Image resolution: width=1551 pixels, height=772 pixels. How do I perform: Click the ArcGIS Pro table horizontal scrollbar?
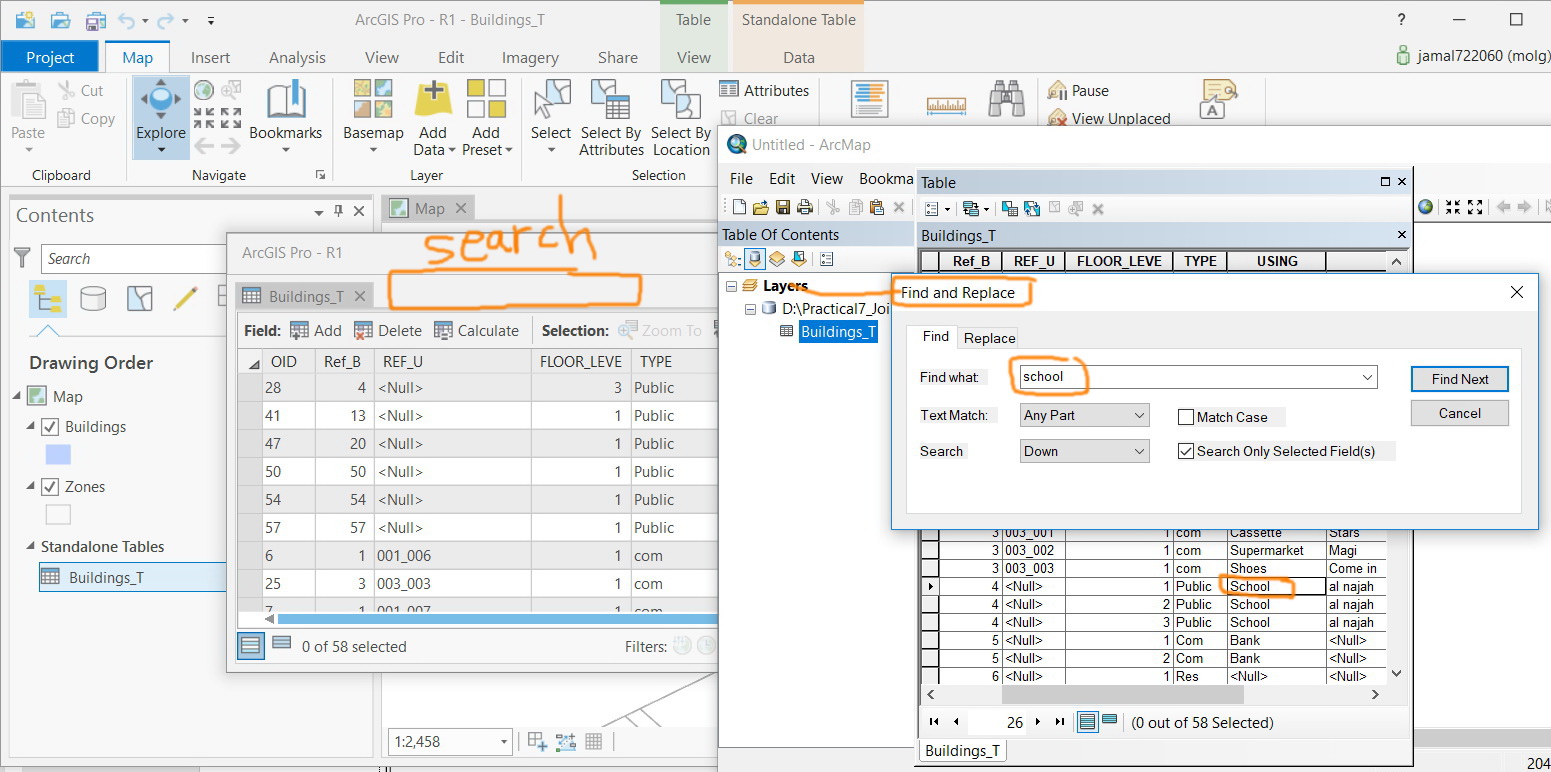pos(497,619)
